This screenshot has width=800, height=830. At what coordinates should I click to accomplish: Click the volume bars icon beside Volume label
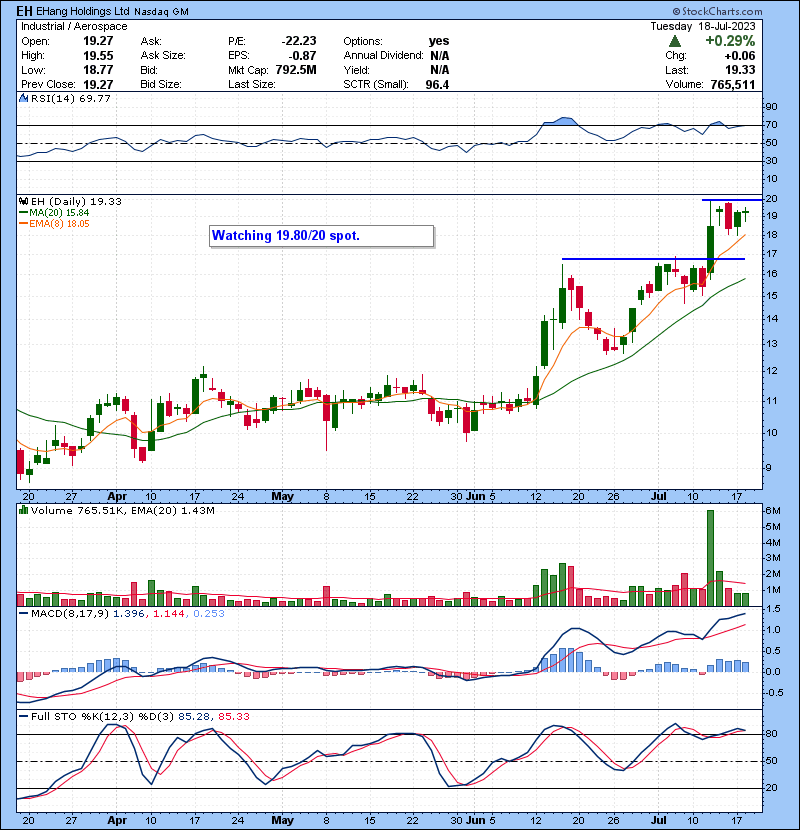point(23,510)
